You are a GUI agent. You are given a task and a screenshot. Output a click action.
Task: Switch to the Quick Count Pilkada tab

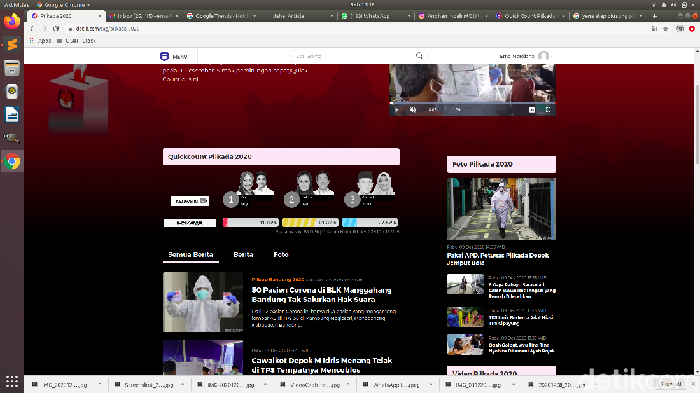529,16
